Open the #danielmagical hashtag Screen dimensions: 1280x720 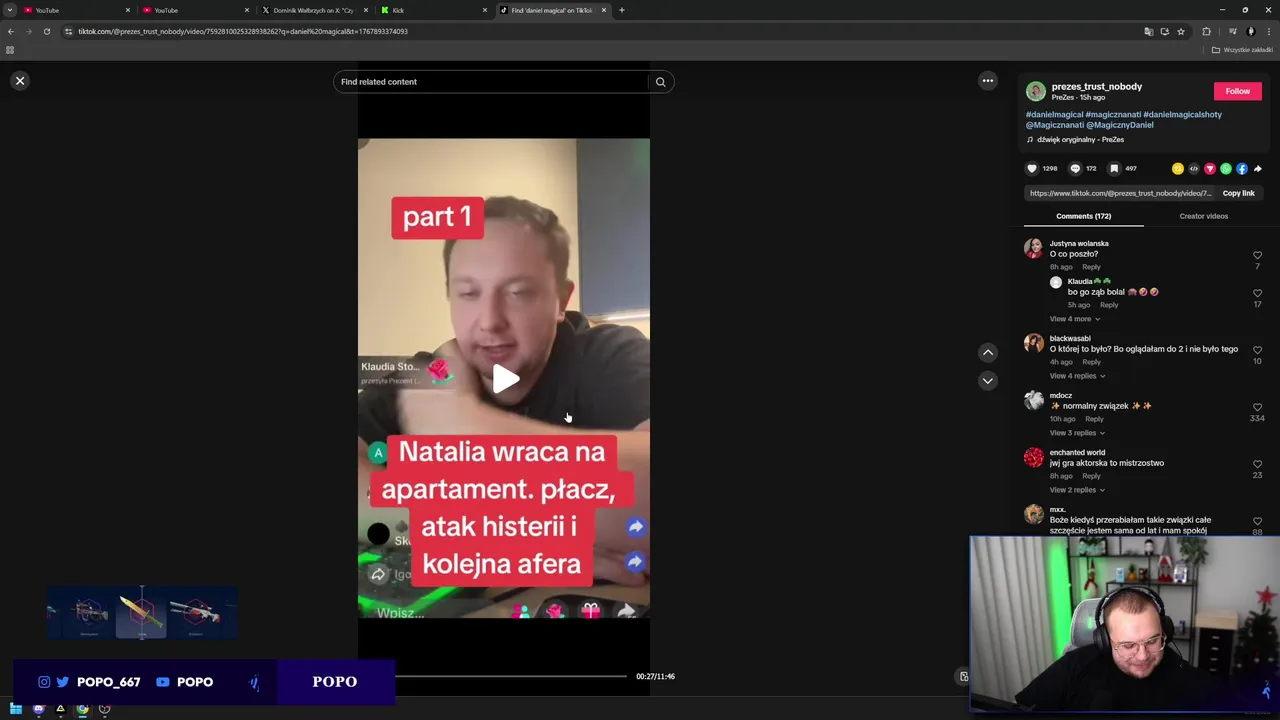tap(1054, 114)
